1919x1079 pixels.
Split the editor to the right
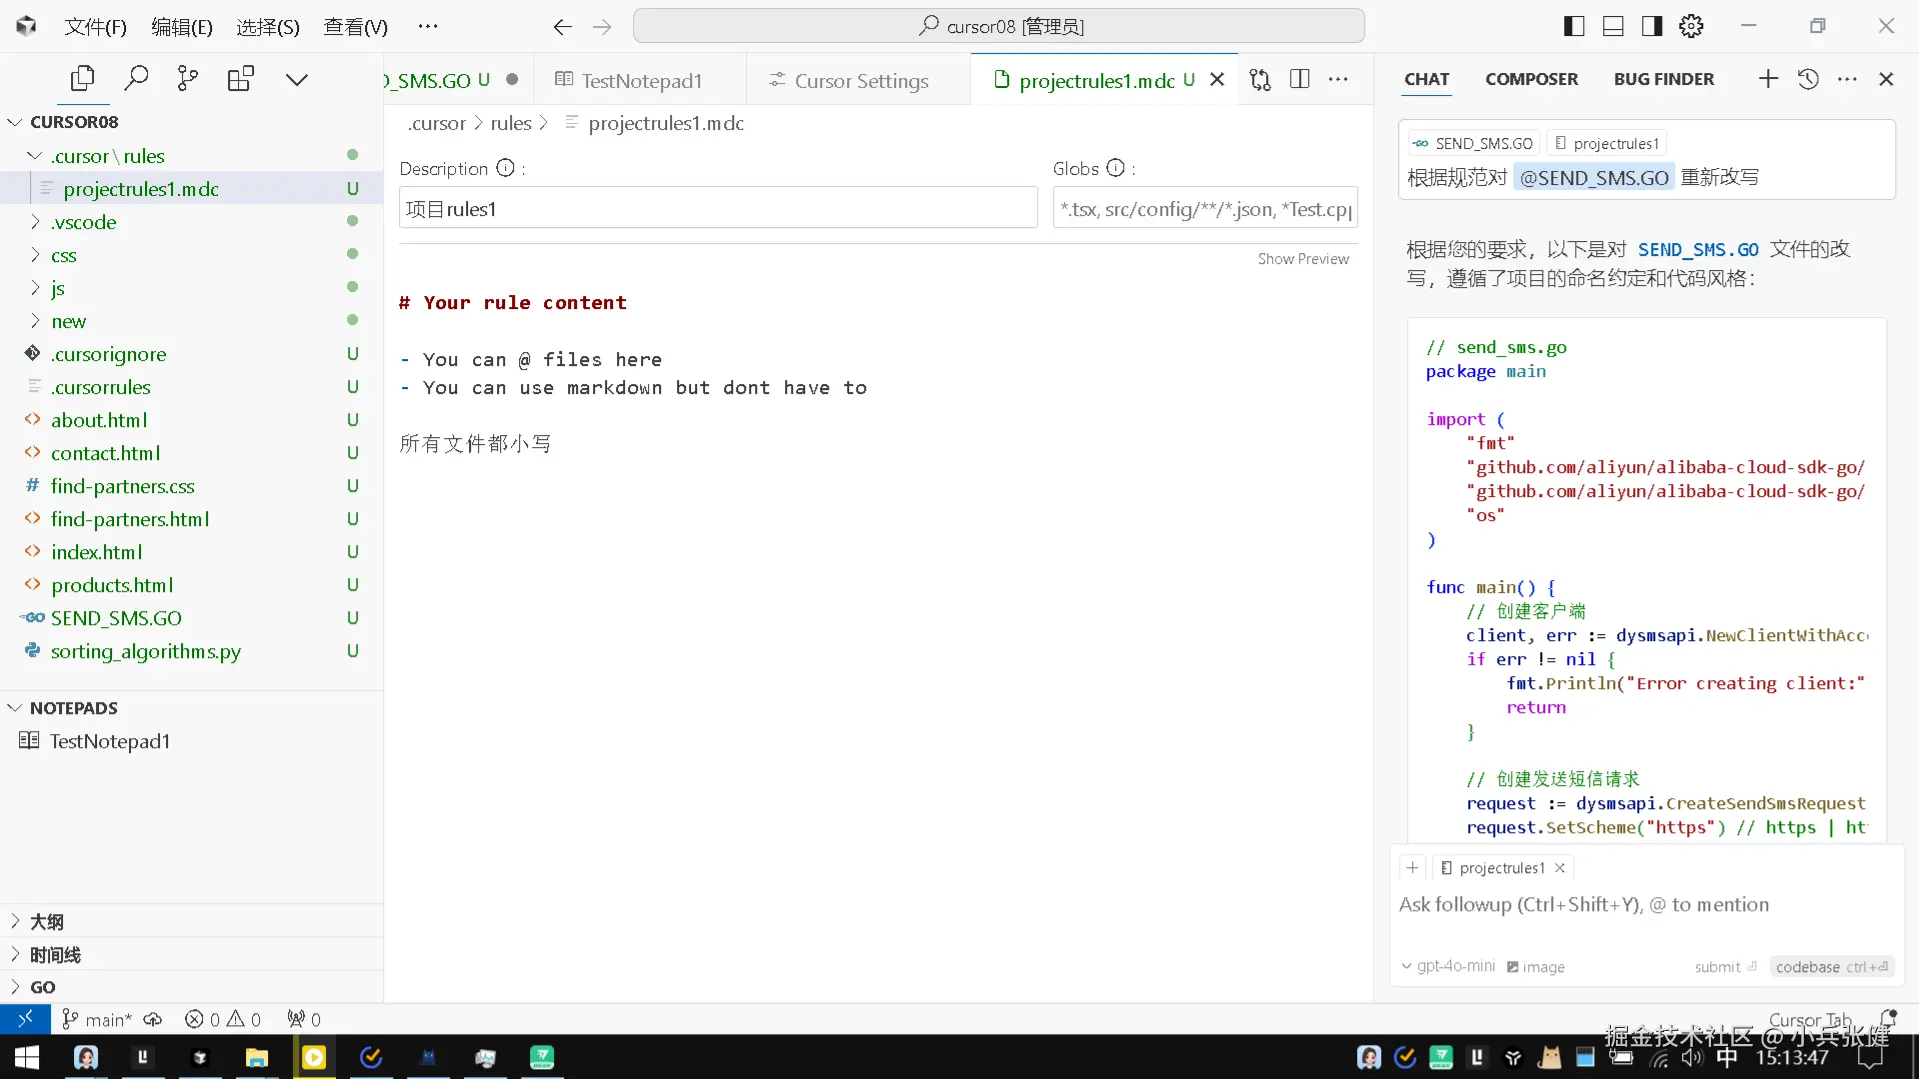[x=1300, y=80]
